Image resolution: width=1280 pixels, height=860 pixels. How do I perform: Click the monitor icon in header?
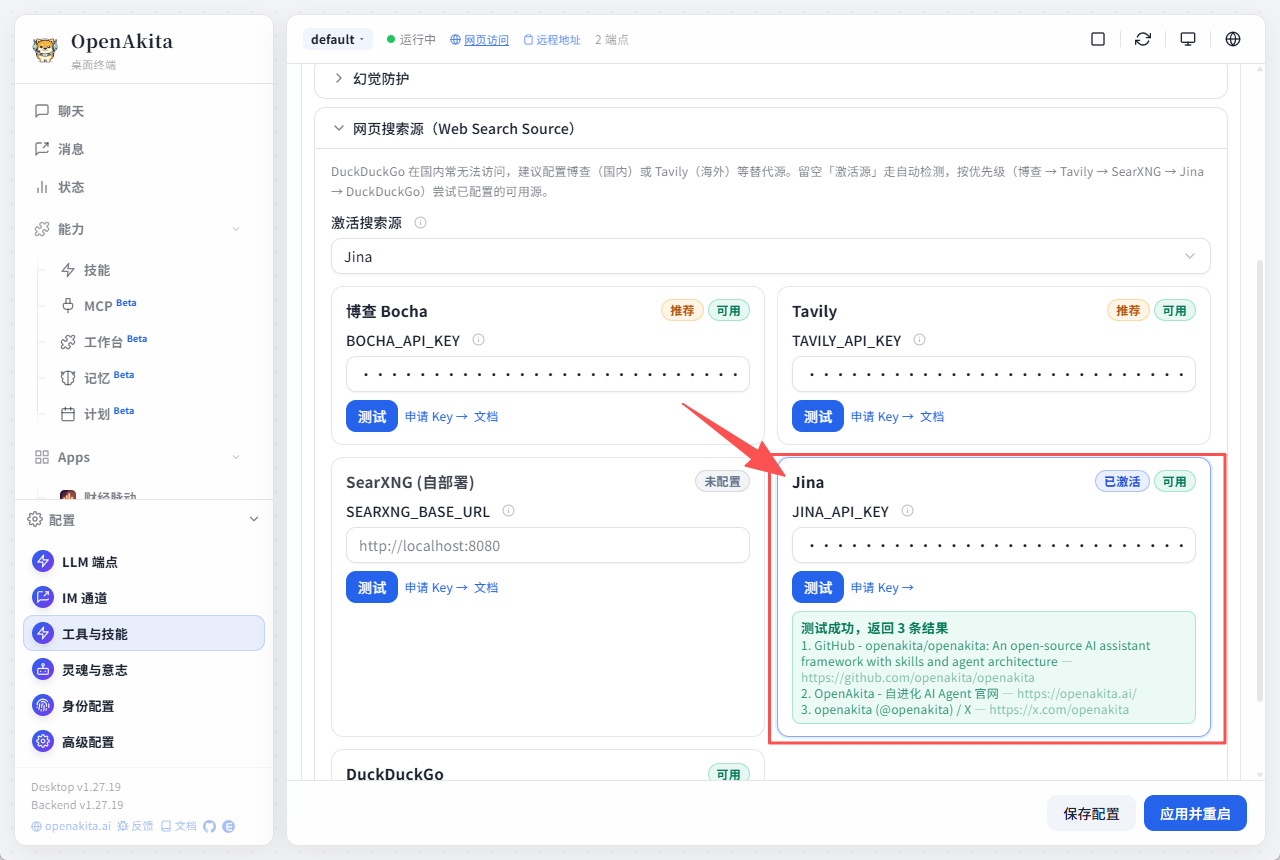[x=1188, y=39]
